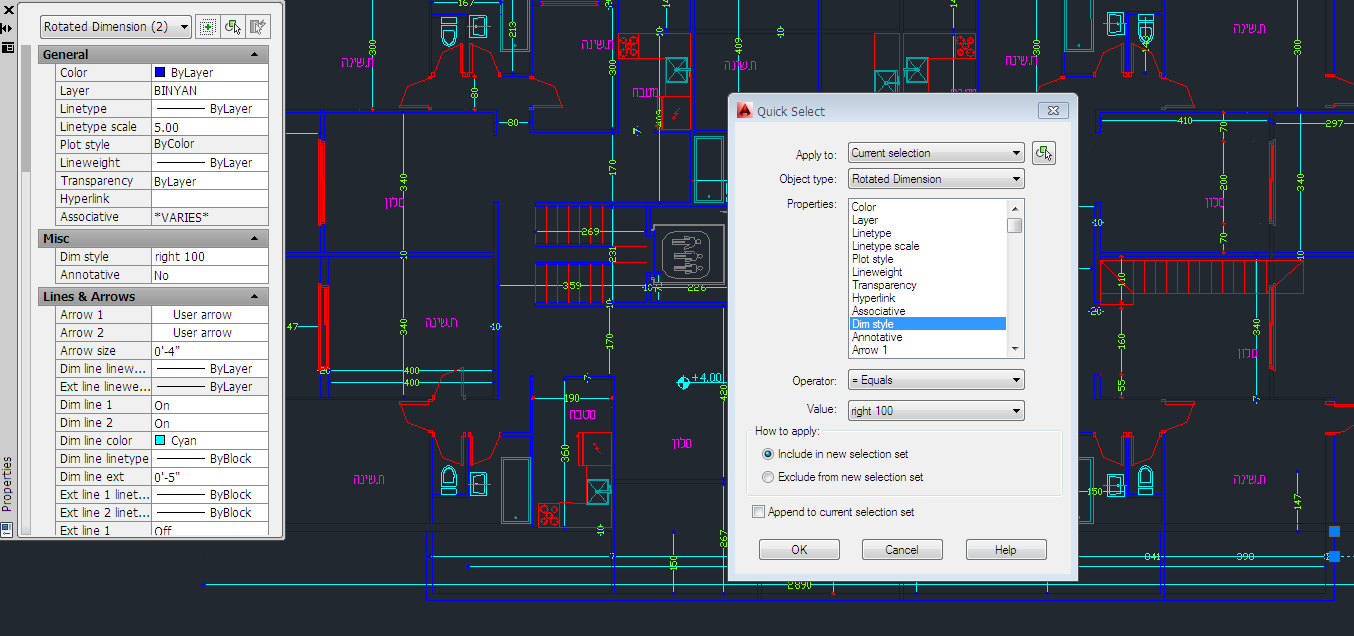Close the Properties palette with the X icon
The height and width of the screenshot is (636, 1354).
coord(7,10)
